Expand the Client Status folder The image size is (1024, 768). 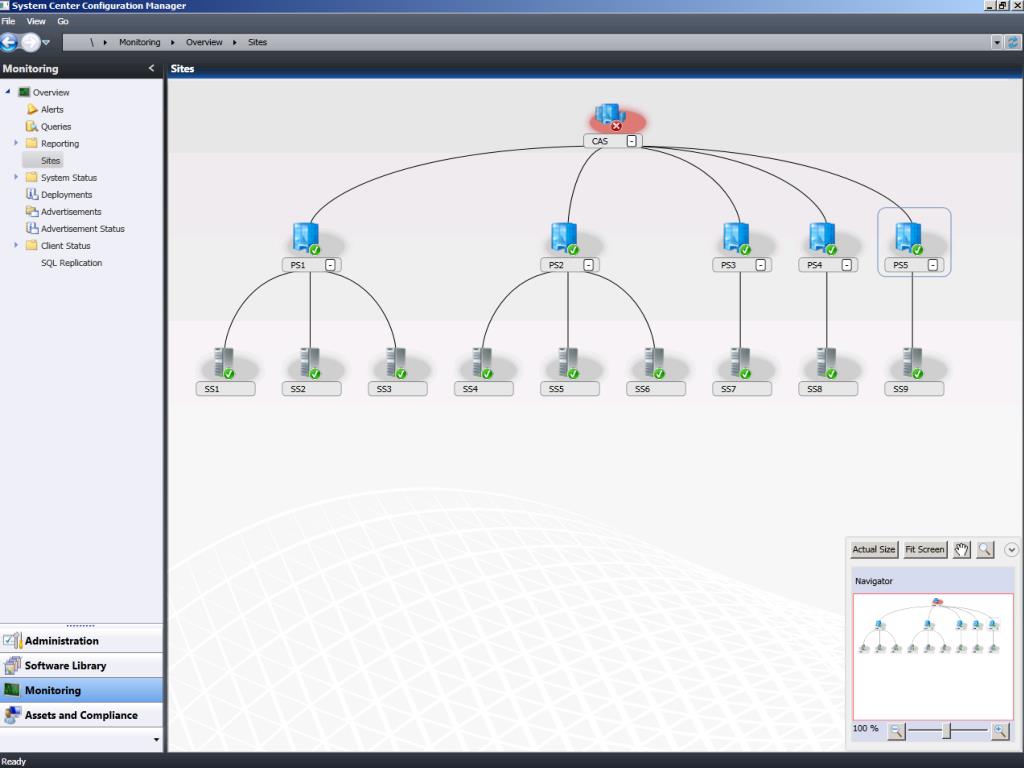(x=16, y=245)
